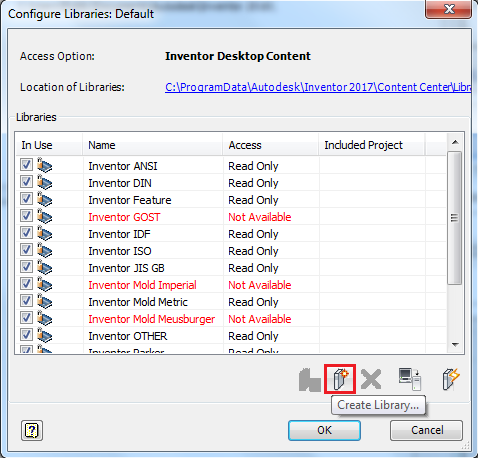Disable In Use for Inventor ISO
Image resolution: width=478 pixels, height=458 pixels.
pos(26,249)
